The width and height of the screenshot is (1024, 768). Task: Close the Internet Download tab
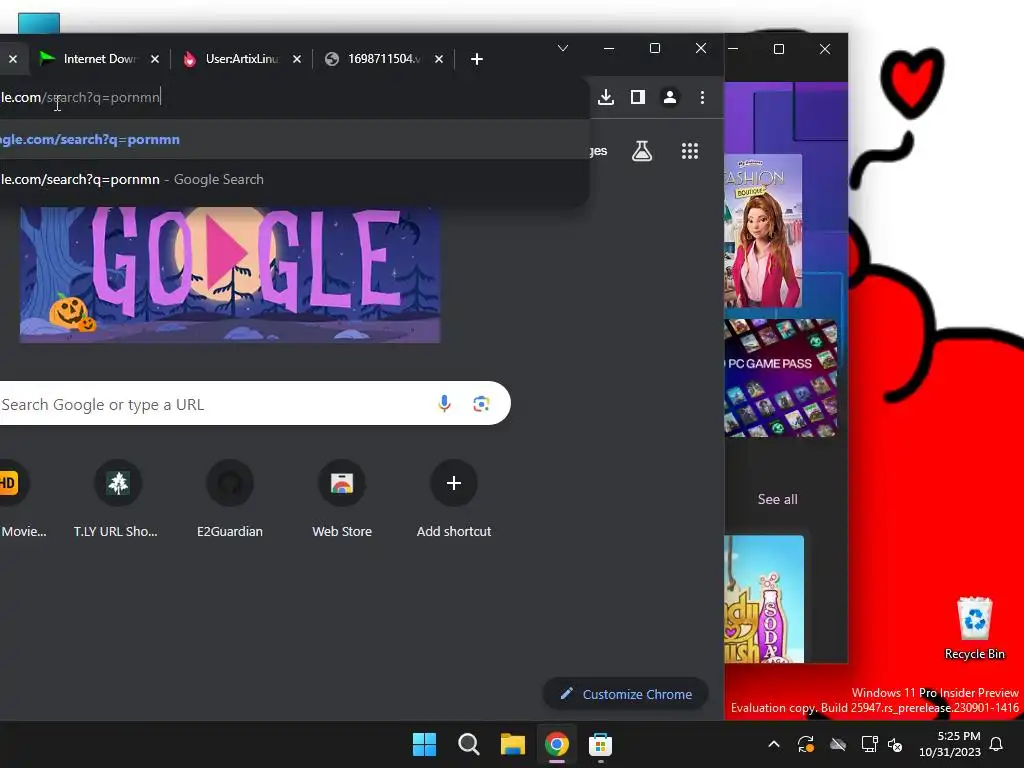(155, 59)
